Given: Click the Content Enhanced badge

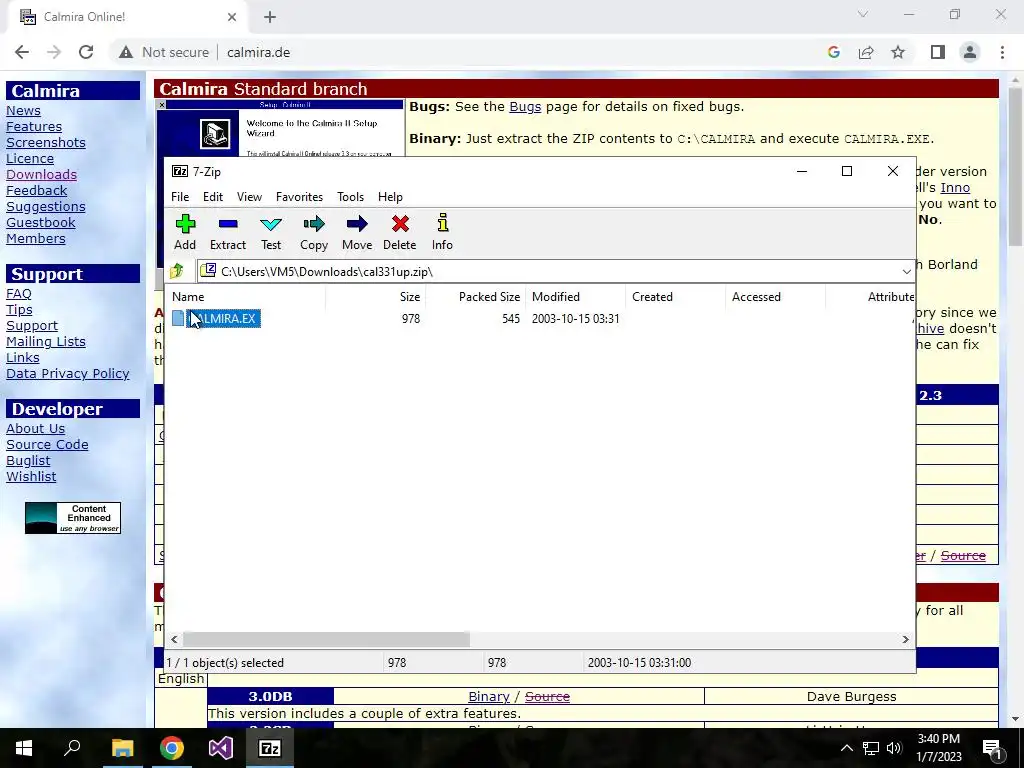Looking at the screenshot, I should coord(72,518).
